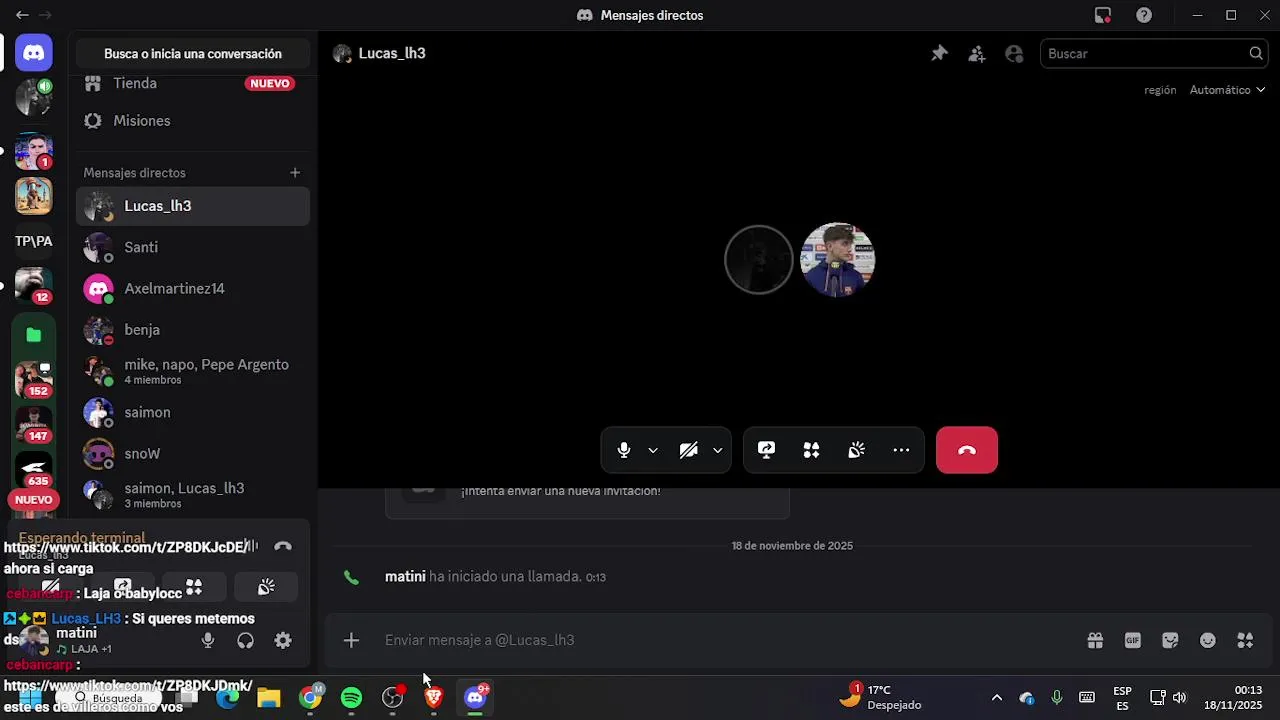The height and width of the screenshot is (720, 1280).
Task: Open Discord help icon
Action: tap(1144, 15)
